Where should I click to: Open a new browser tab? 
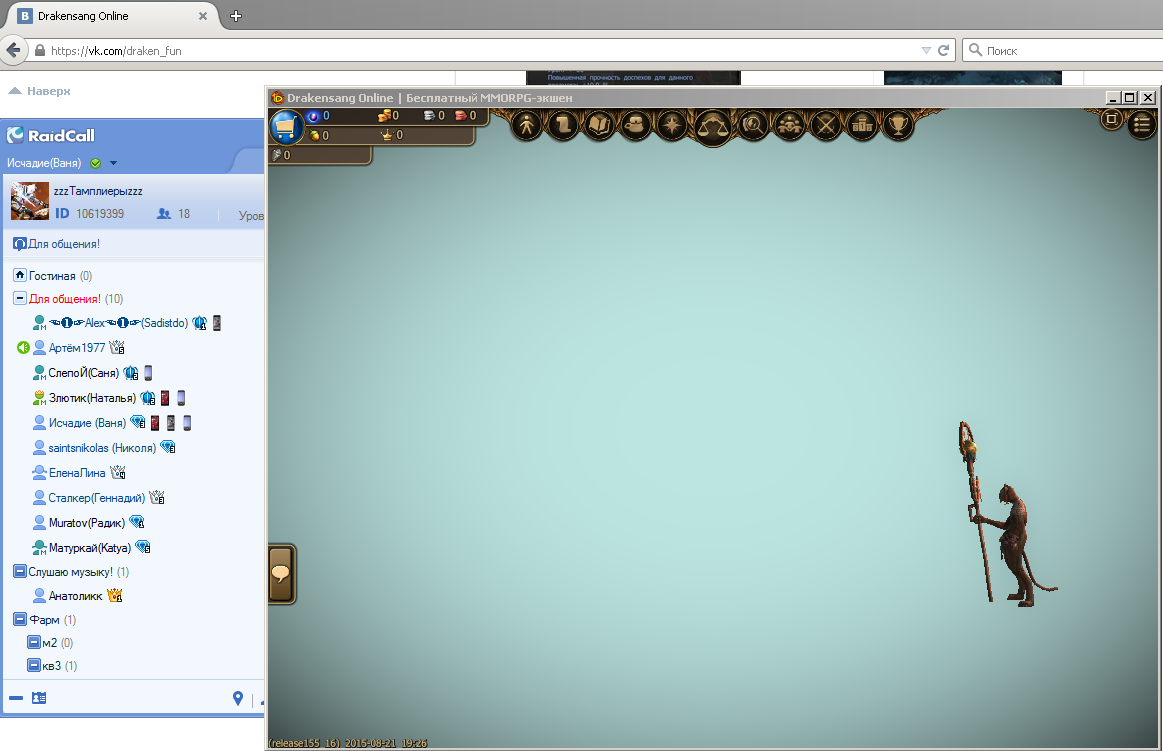(236, 16)
